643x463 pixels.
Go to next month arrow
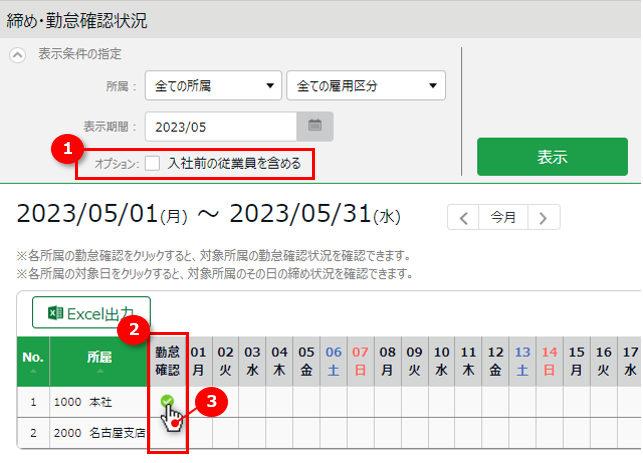543,217
